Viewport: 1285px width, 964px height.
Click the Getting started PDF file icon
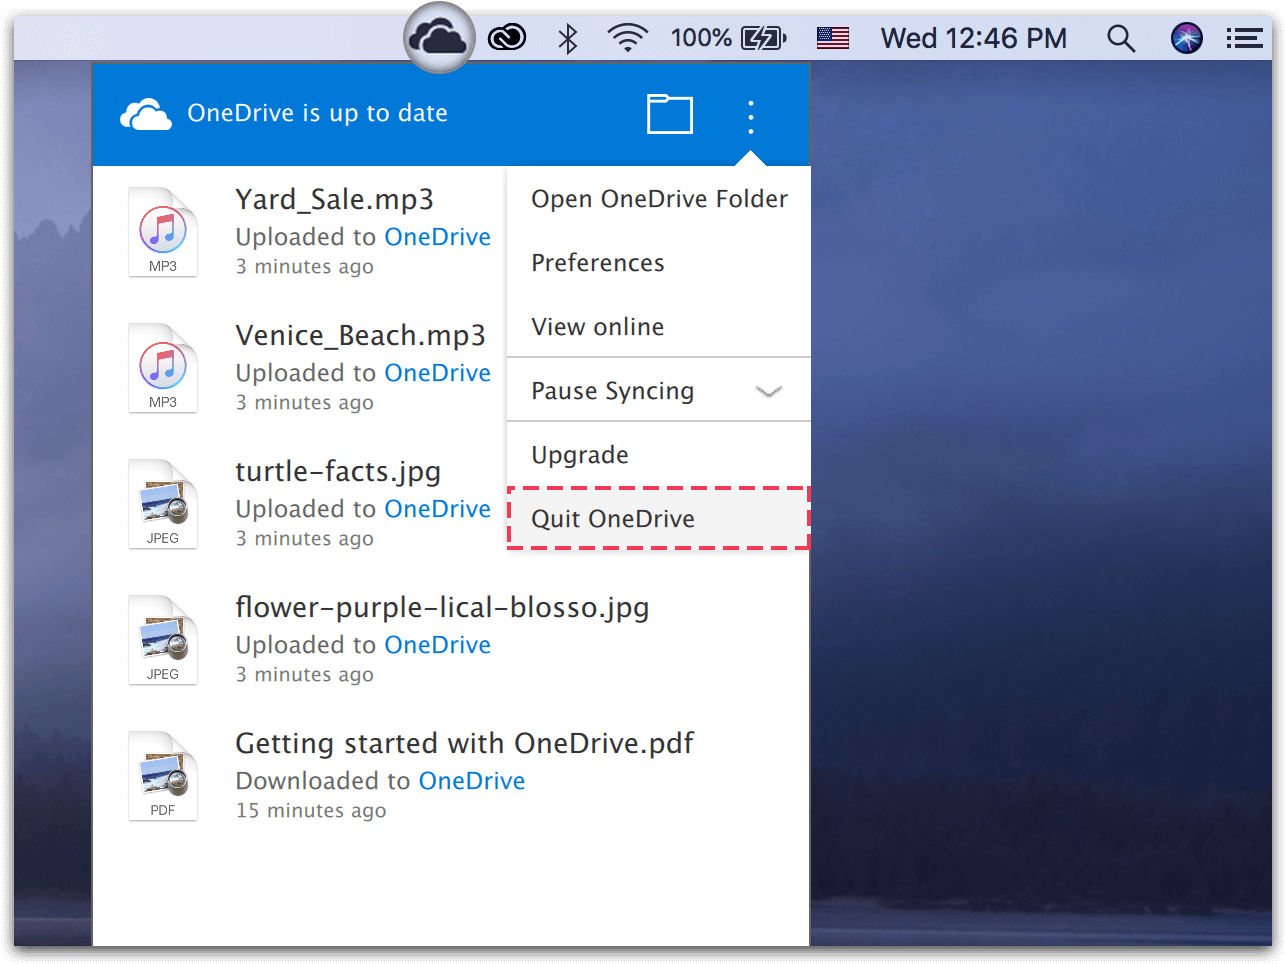pyautogui.click(x=163, y=776)
